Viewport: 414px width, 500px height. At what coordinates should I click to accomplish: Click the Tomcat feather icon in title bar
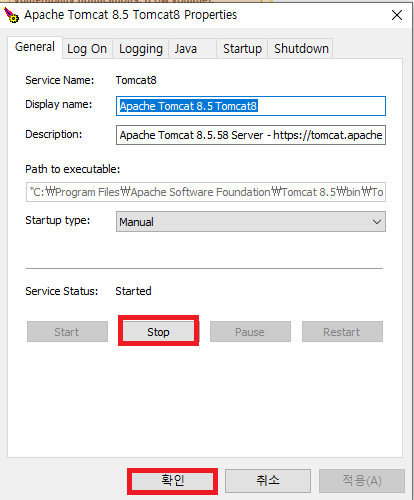(11, 15)
